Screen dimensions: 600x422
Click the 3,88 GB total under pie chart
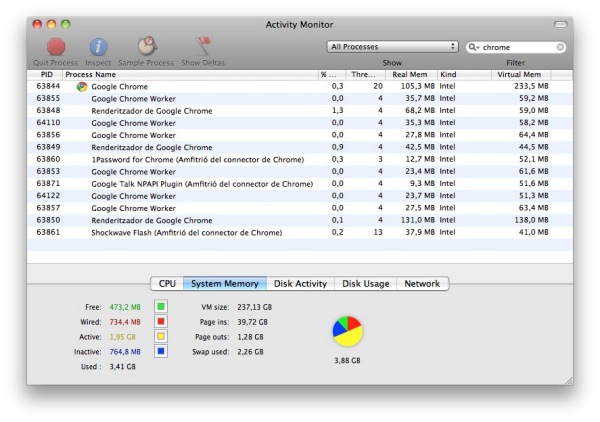click(x=347, y=361)
